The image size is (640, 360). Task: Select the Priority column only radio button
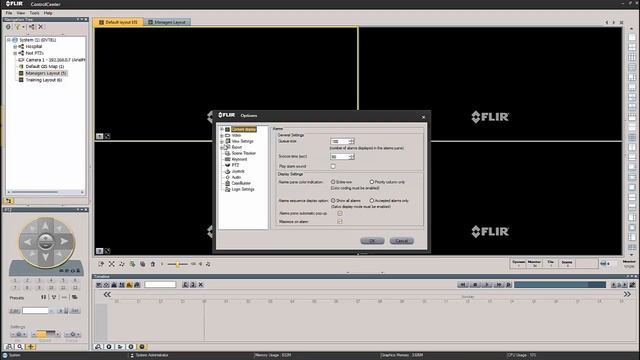pos(372,182)
